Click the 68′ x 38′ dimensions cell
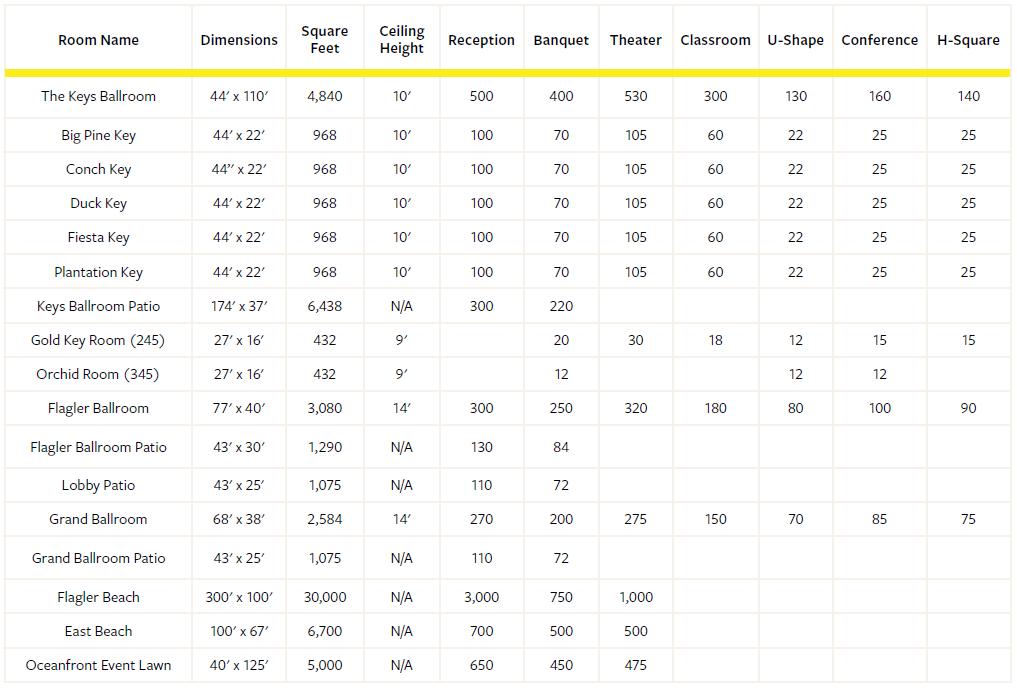1017x689 pixels. tap(239, 519)
